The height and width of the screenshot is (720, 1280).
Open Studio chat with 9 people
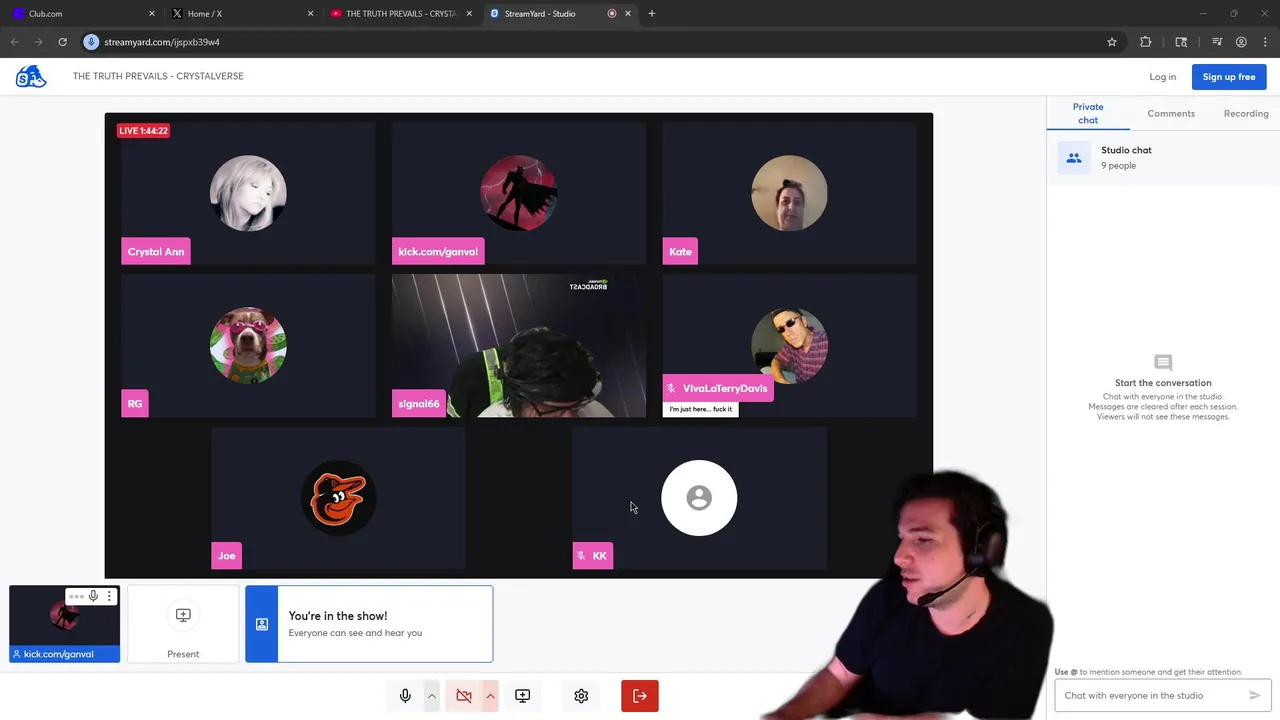pos(1164,158)
